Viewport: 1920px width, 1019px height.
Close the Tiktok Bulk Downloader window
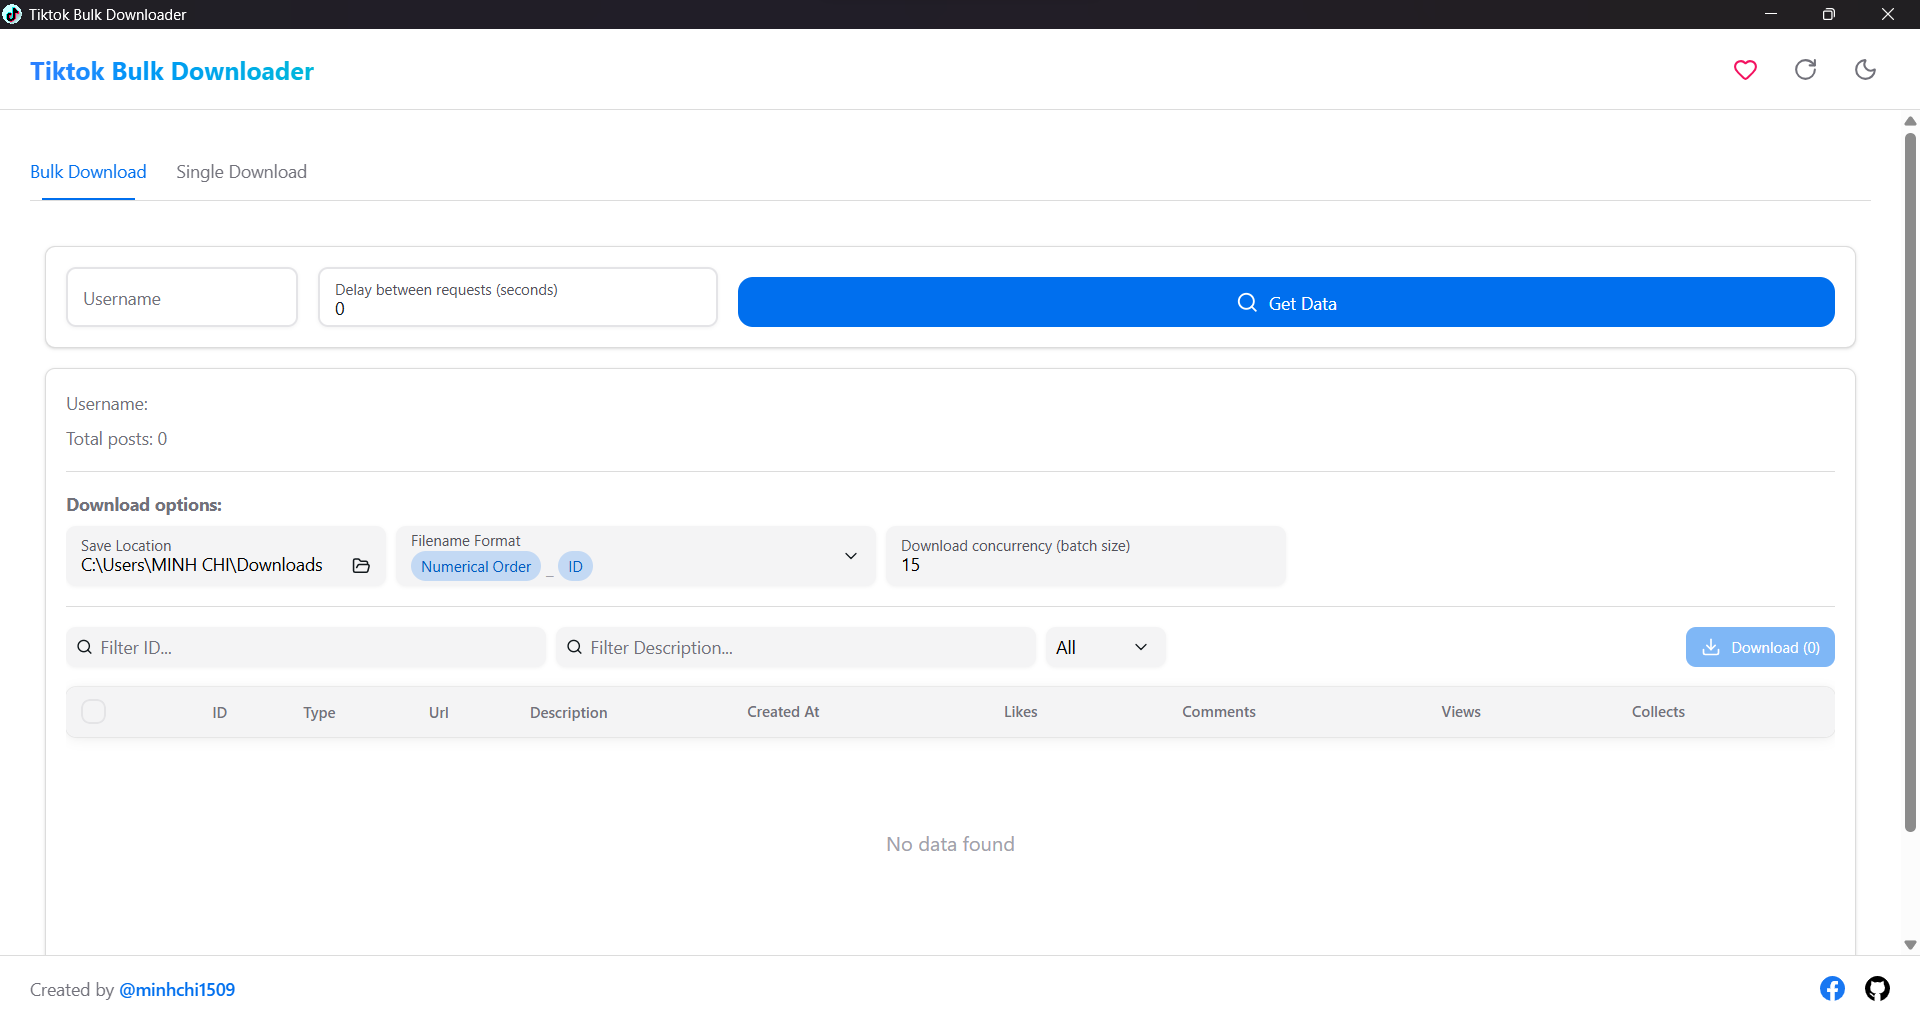(1888, 14)
